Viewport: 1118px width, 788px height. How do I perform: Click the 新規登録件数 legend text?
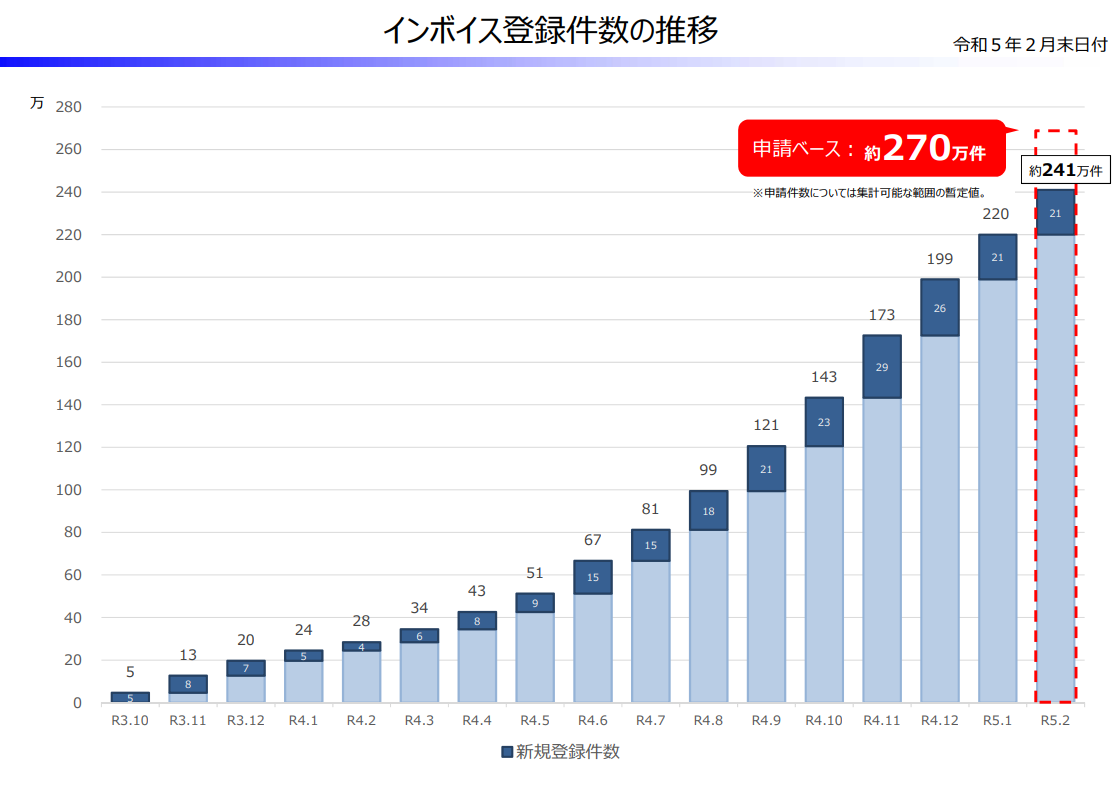point(567,752)
